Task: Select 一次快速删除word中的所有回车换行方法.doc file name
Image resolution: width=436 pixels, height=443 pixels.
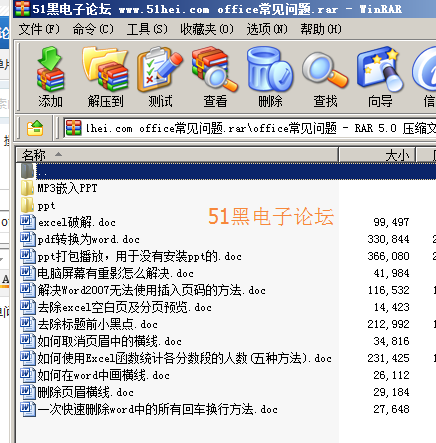Action: pyautogui.click(x=157, y=409)
